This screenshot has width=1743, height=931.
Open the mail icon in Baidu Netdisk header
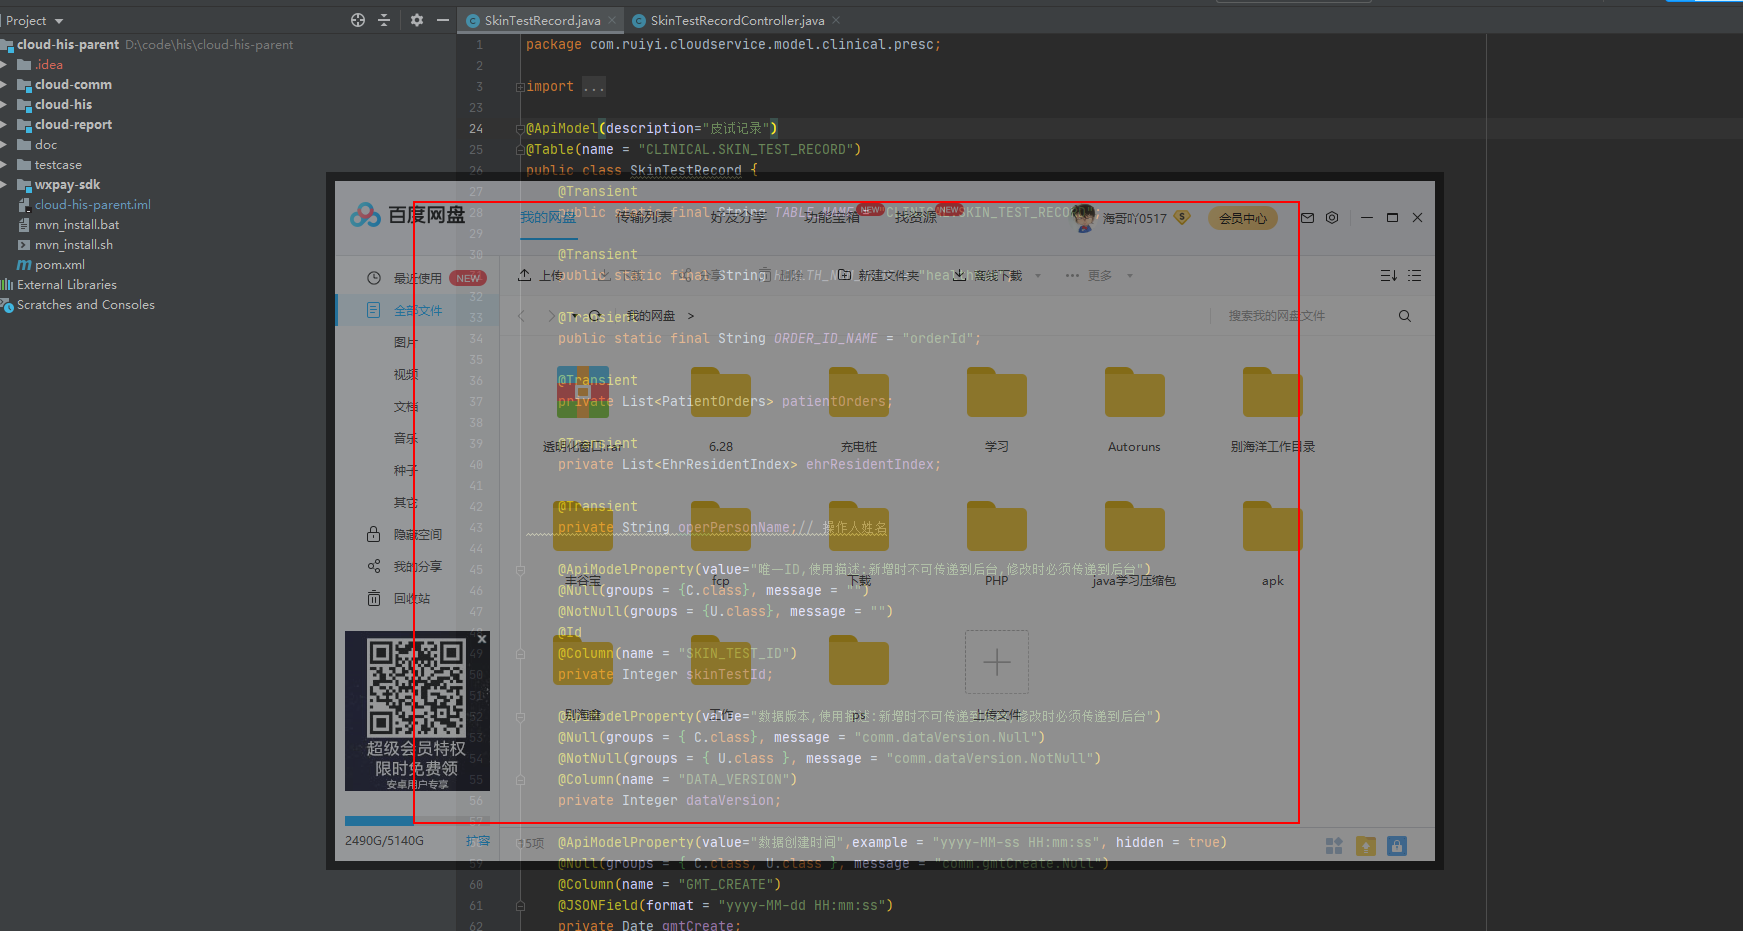click(x=1307, y=218)
